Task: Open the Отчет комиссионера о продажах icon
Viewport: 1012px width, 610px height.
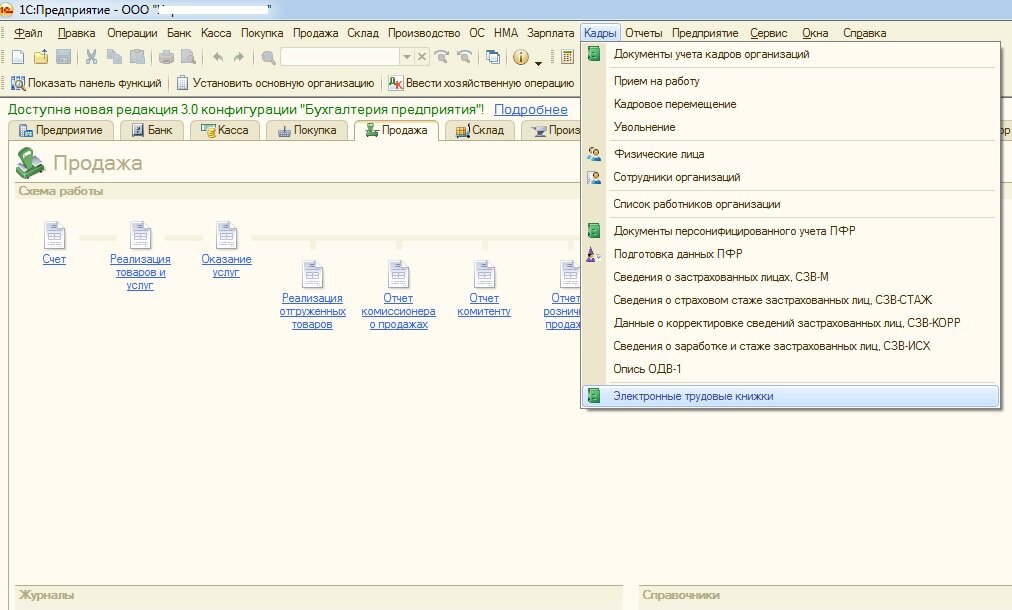Action: tap(398, 274)
